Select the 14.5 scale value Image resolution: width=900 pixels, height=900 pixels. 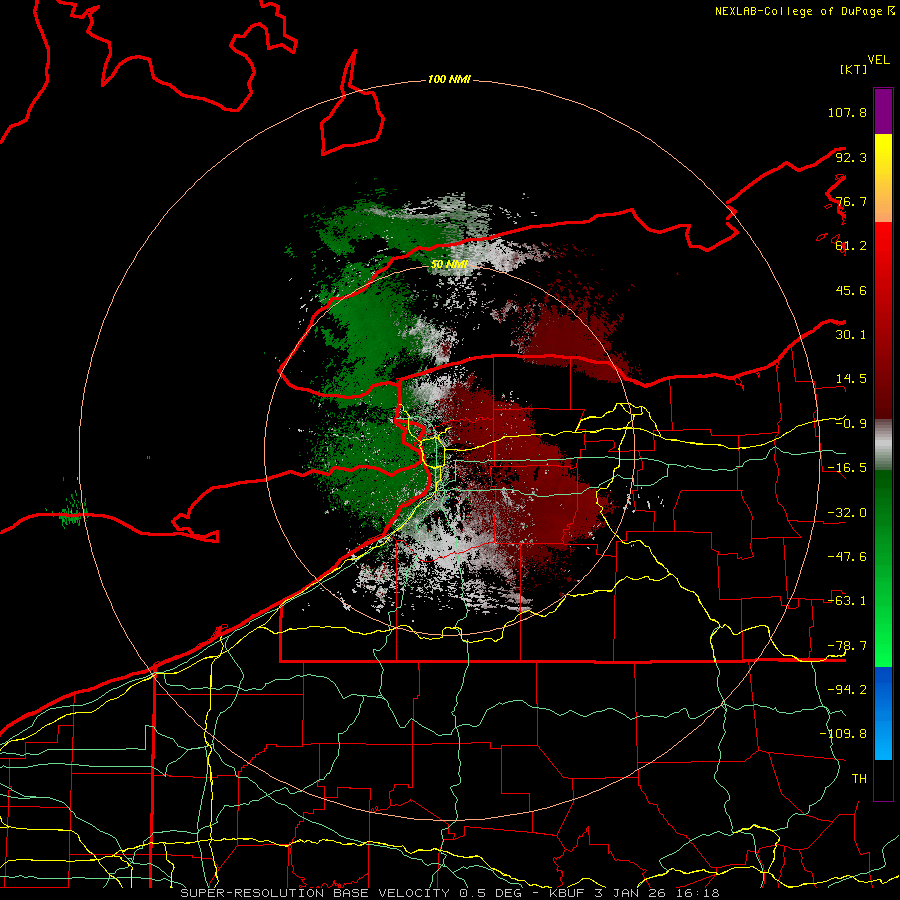coord(851,379)
